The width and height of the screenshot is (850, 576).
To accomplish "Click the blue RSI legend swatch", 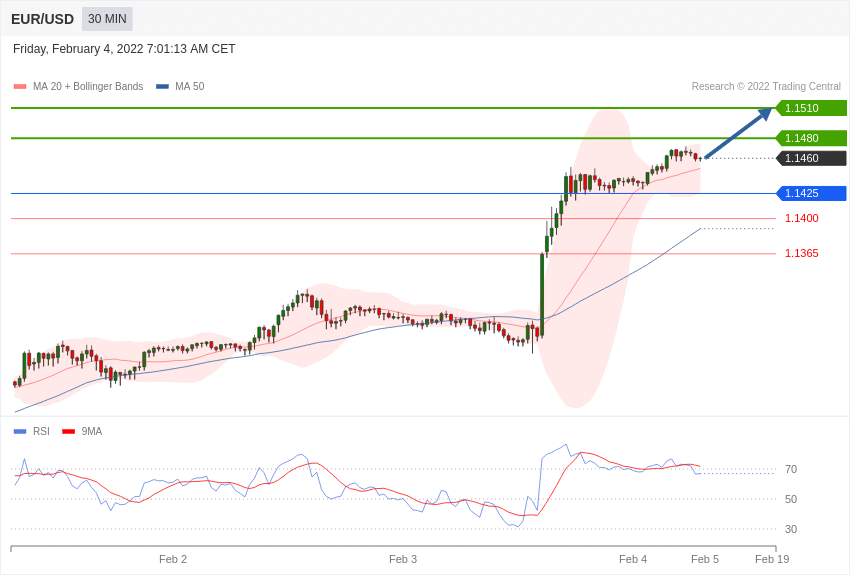I will 20,431.
